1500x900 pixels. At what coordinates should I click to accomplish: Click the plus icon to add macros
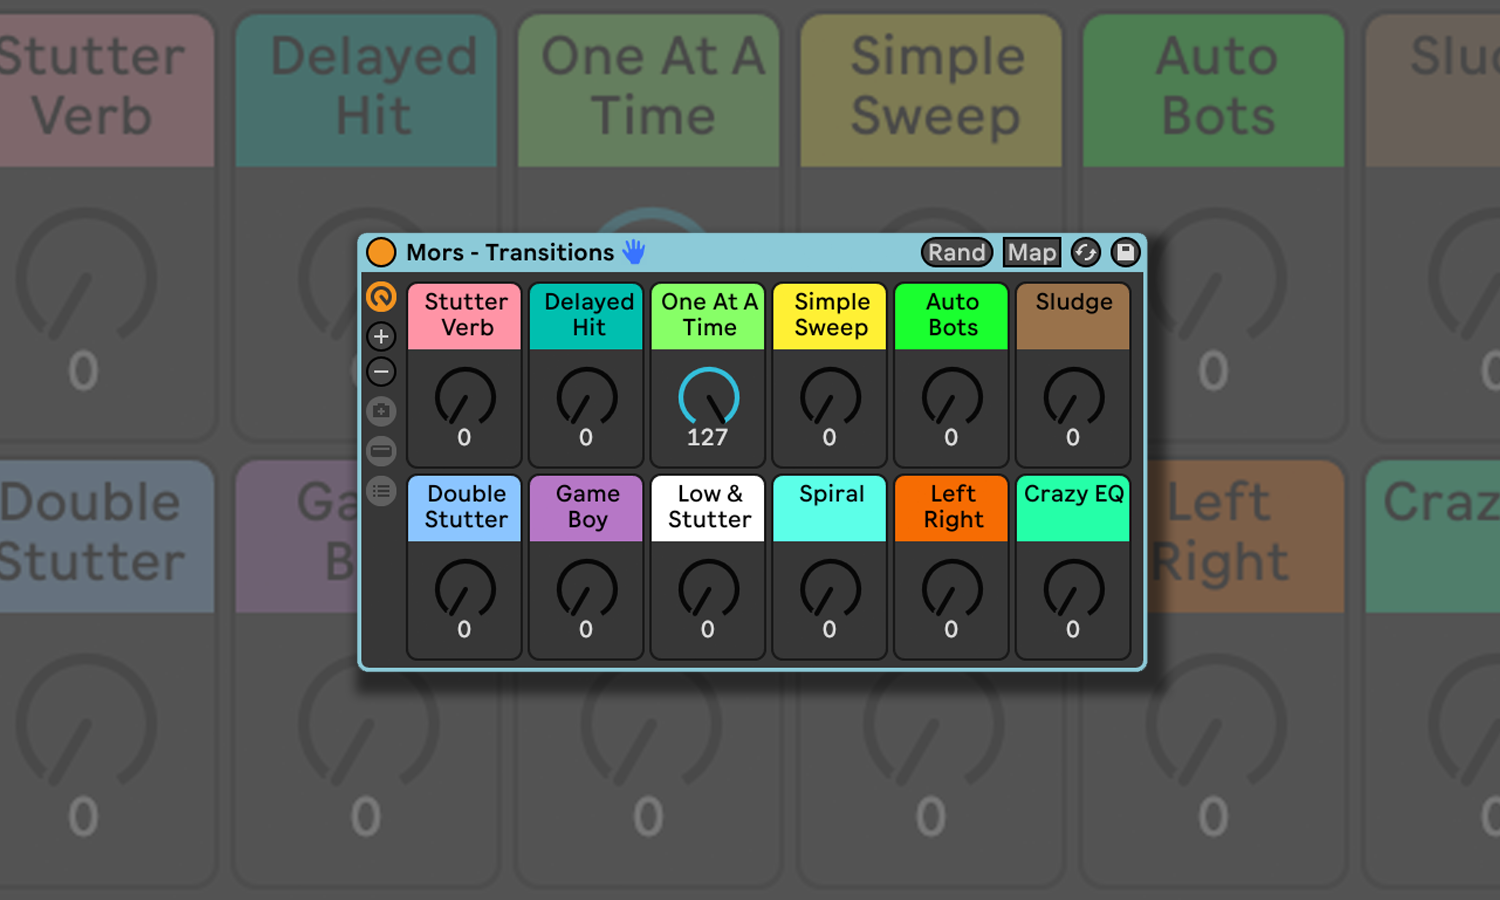point(381,336)
